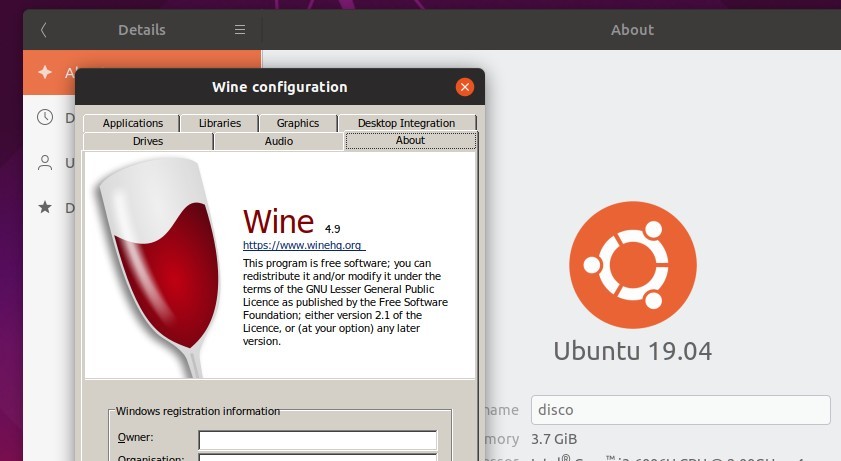
Task: Select the About tab in Wine configuration
Action: click(410, 140)
